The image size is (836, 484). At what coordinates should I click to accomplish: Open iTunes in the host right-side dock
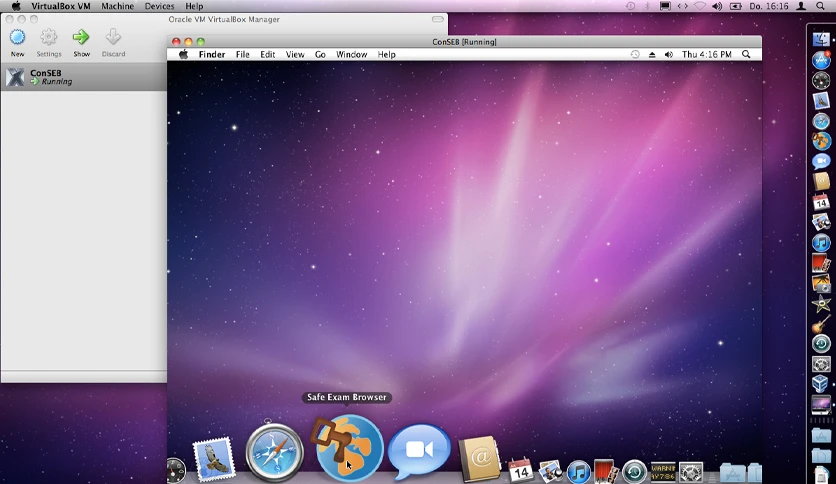pyautogui.click(x=821, y=243)
